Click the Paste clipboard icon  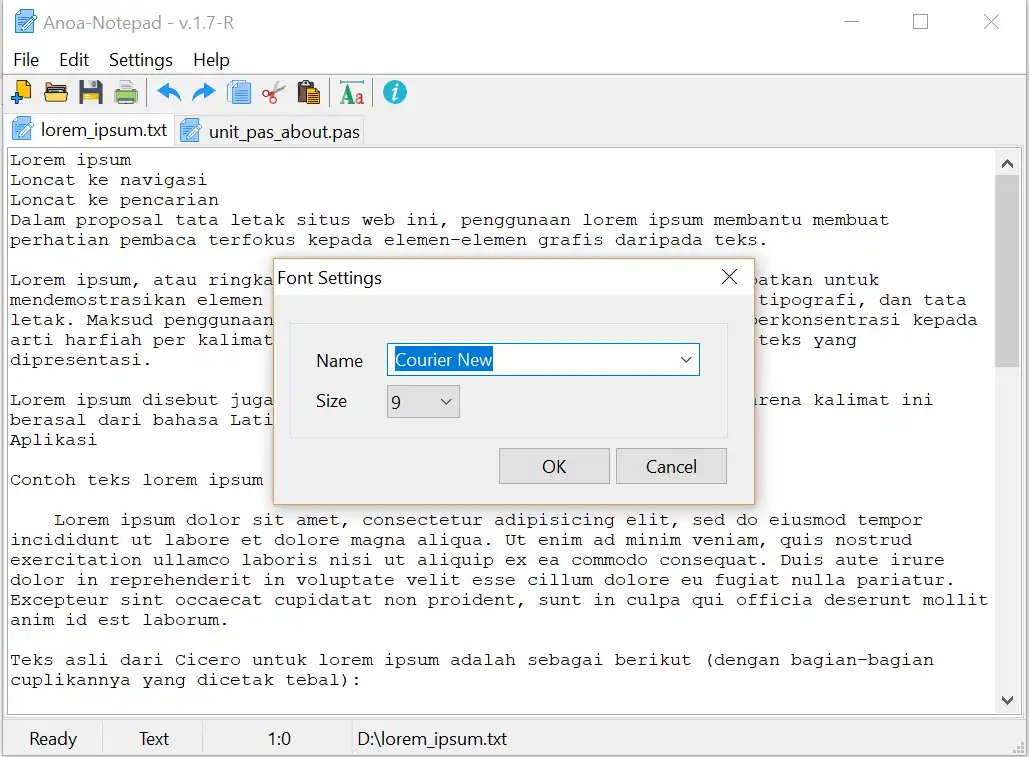(308, 93)
